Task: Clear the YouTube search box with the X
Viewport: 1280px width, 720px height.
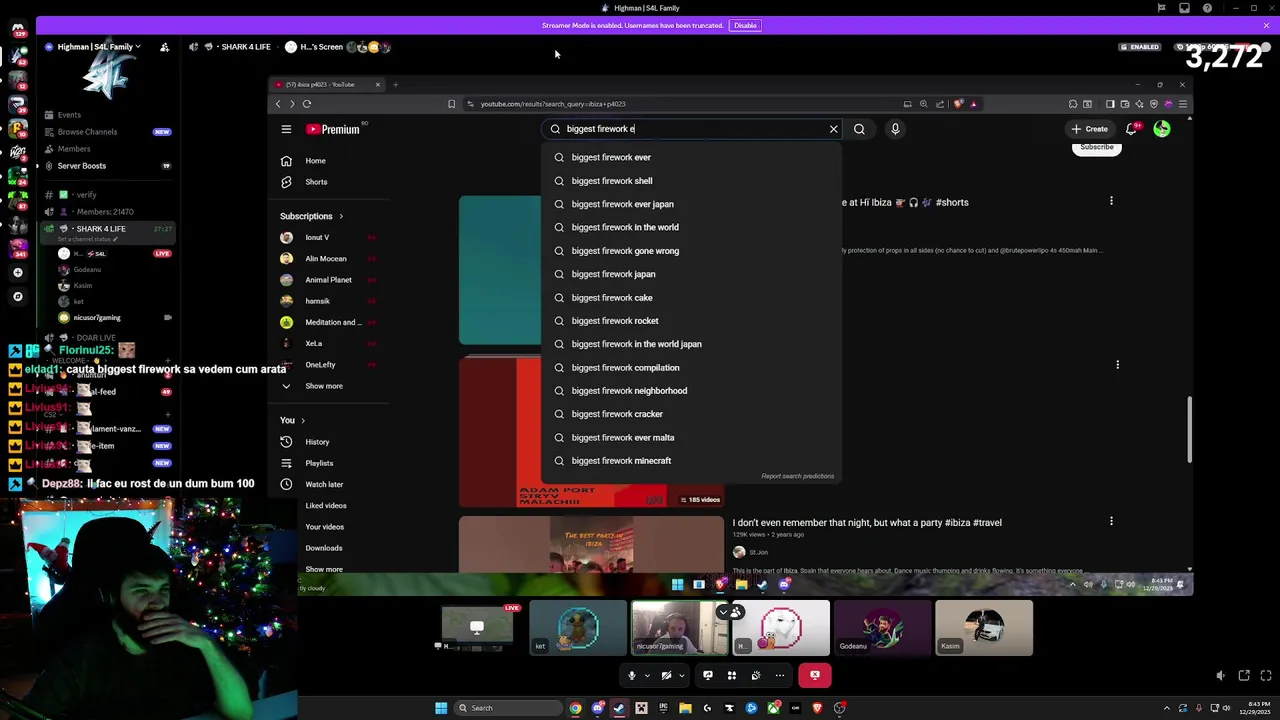Action: tap(833, 129)
